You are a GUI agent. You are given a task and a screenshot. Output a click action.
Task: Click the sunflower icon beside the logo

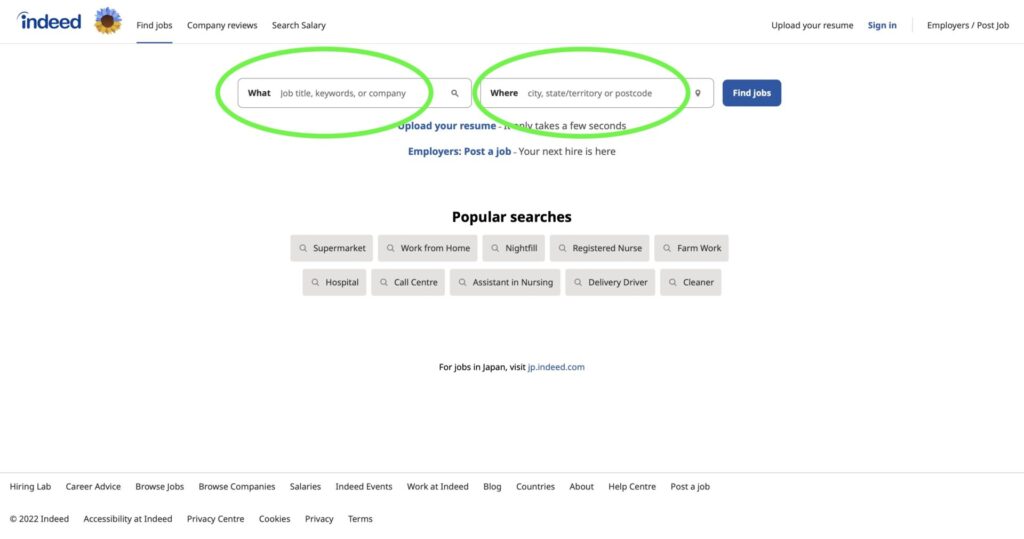(x=108, y=21)
